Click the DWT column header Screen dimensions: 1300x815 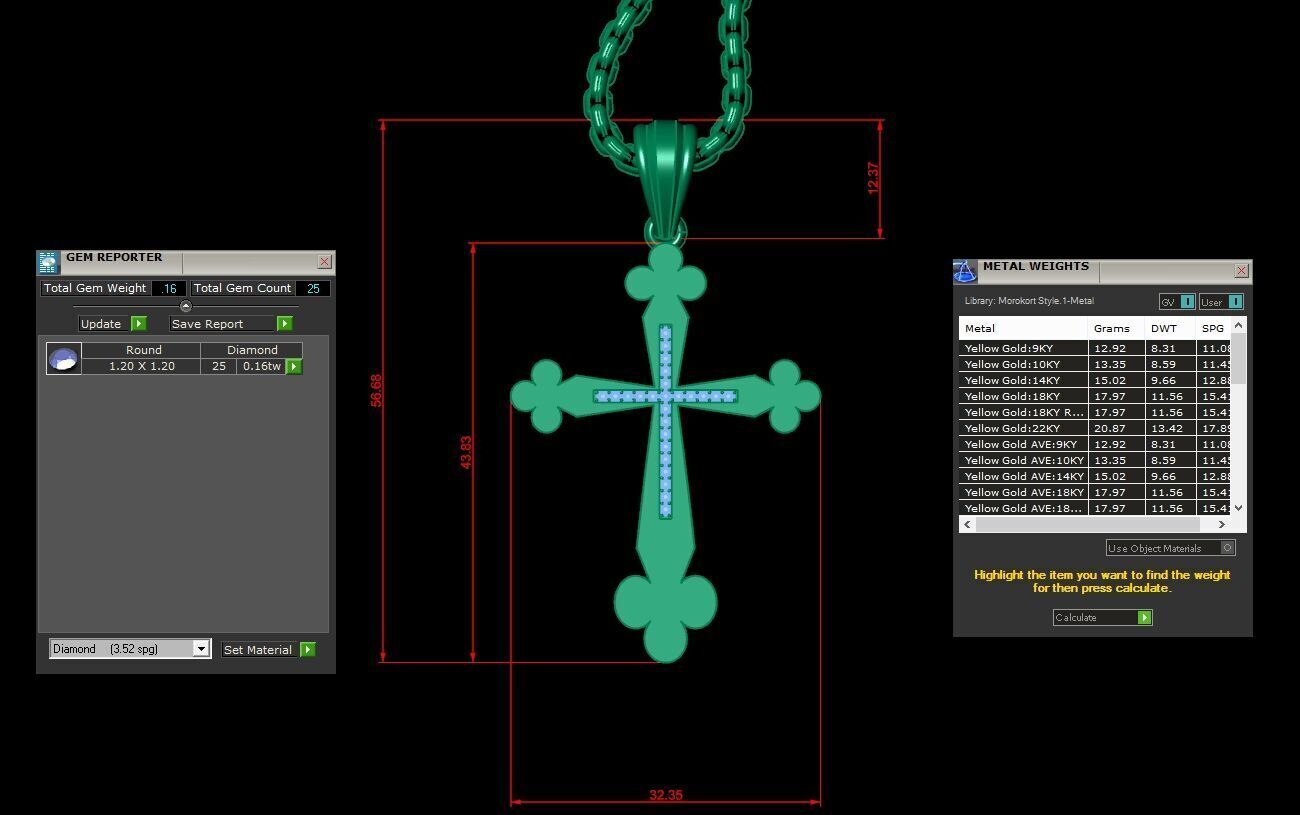coord(1170,328)
